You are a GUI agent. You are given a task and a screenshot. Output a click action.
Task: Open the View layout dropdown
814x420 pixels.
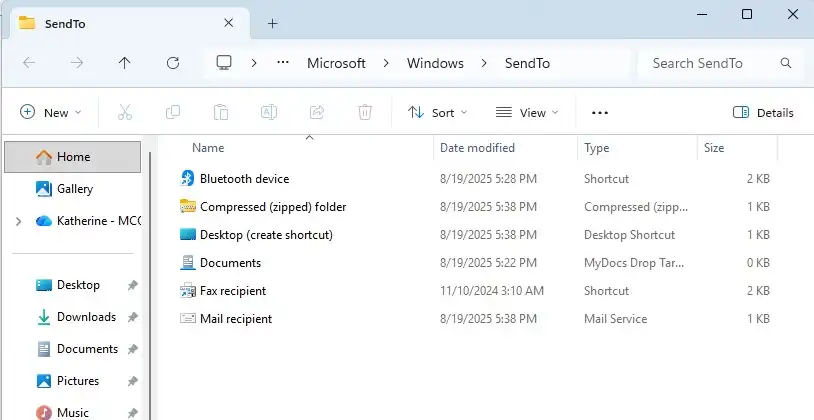527,113
